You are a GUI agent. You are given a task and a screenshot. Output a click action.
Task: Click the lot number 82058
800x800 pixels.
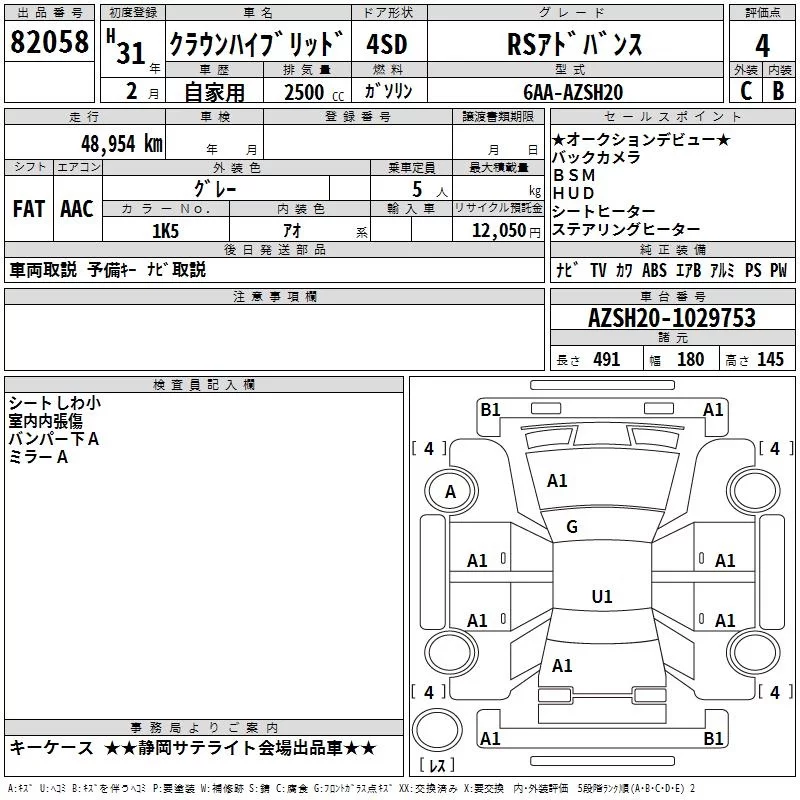(49, 43)
